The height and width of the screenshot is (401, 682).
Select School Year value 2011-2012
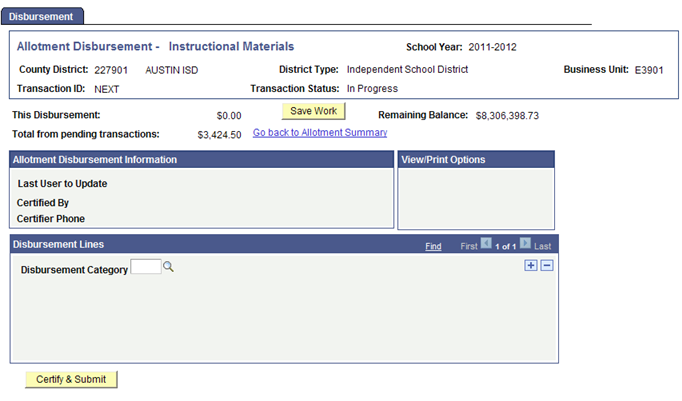492,47
